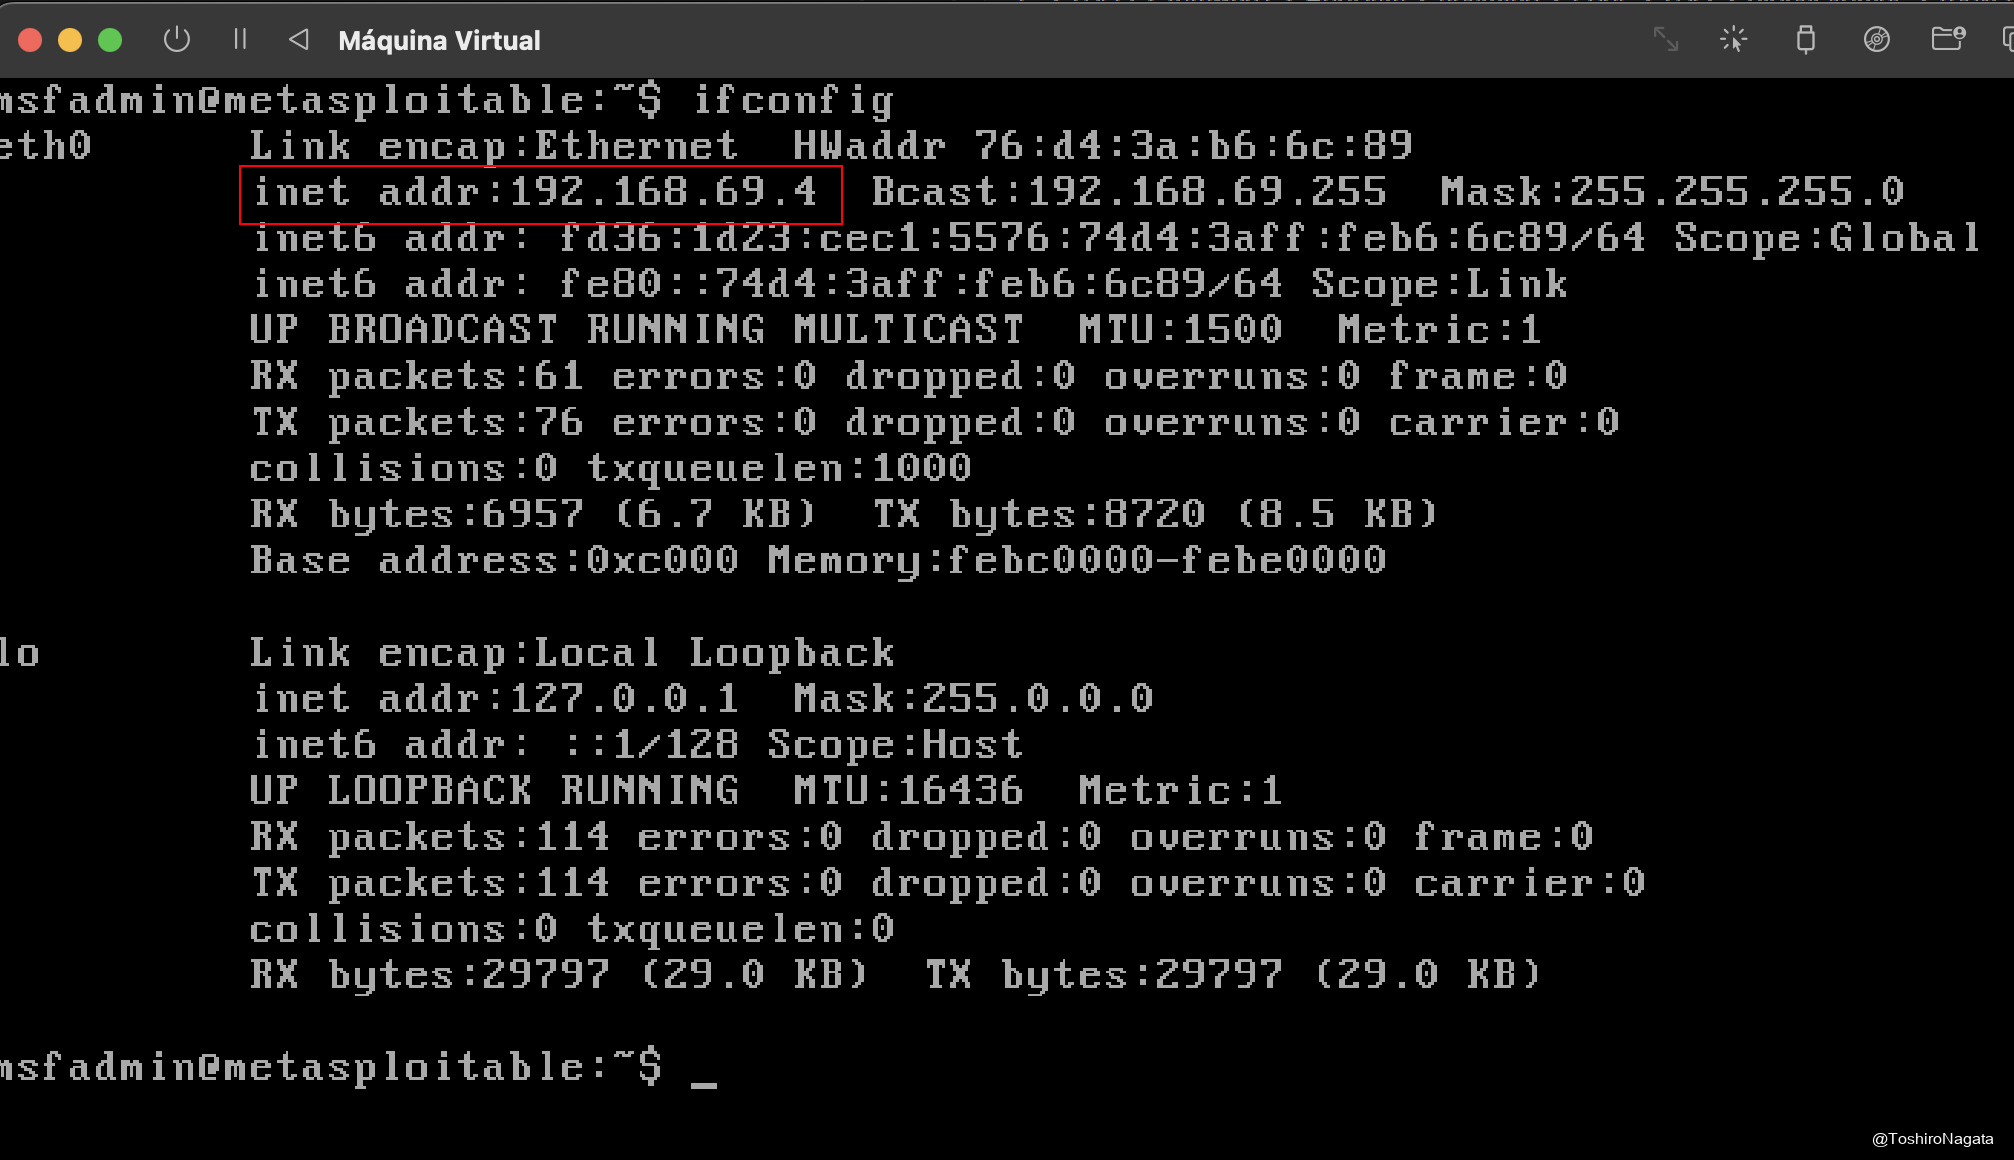Click the green full-screen window button
This screenshot has width=2014, height=1160.
(110, 40)
